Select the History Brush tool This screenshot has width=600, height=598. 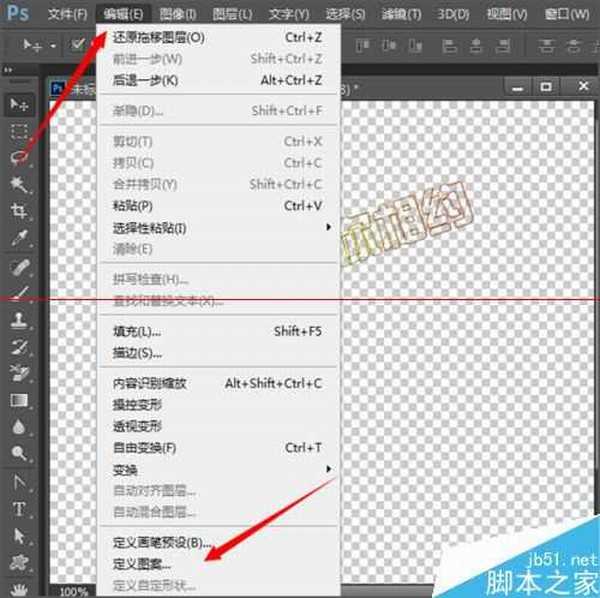[x=19, y=347]
